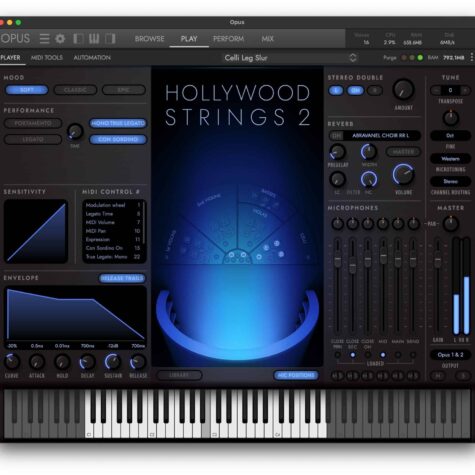Viewport: 475px width, 475px height.
Task: Open the Opus 1 & 2 output dropdown
Action: pyautogui.click(x=450, y=355)
